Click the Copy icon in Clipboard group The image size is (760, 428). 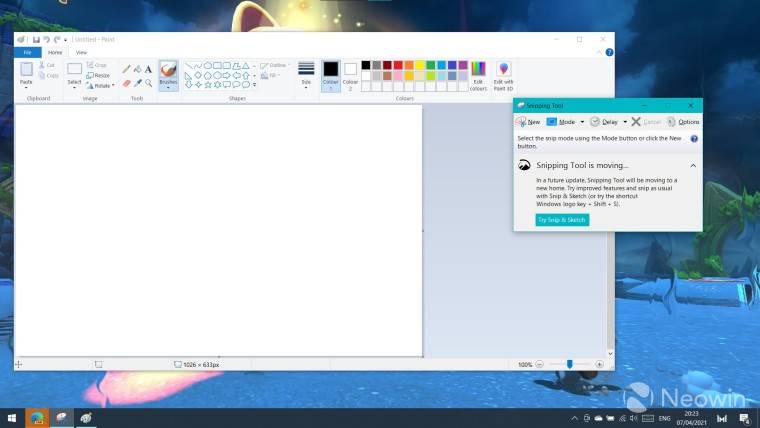pyautogui.click(x=42, y=75)
